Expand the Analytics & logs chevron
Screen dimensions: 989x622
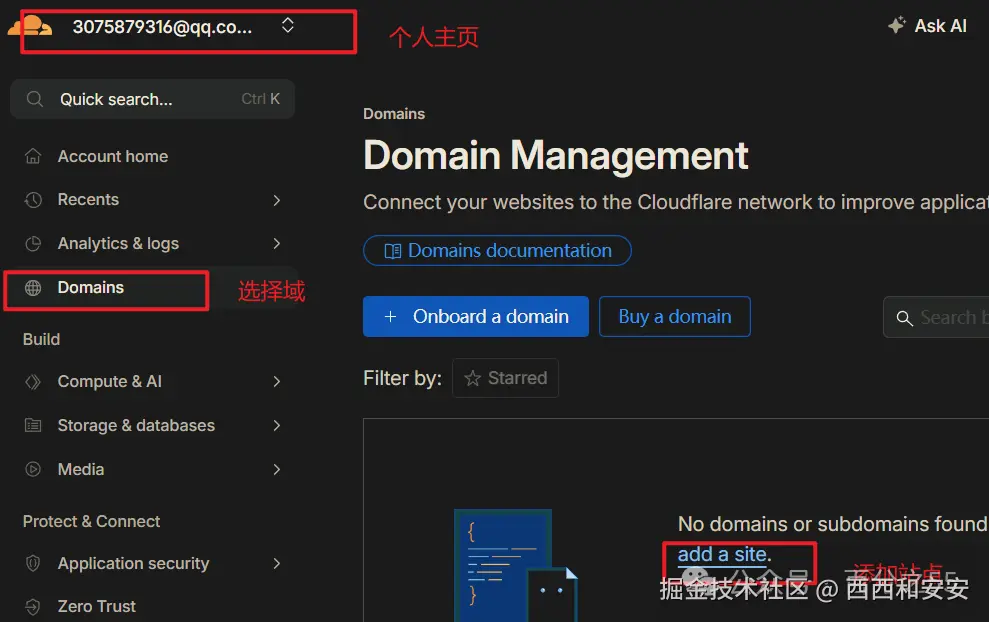(x=277, y=244)
